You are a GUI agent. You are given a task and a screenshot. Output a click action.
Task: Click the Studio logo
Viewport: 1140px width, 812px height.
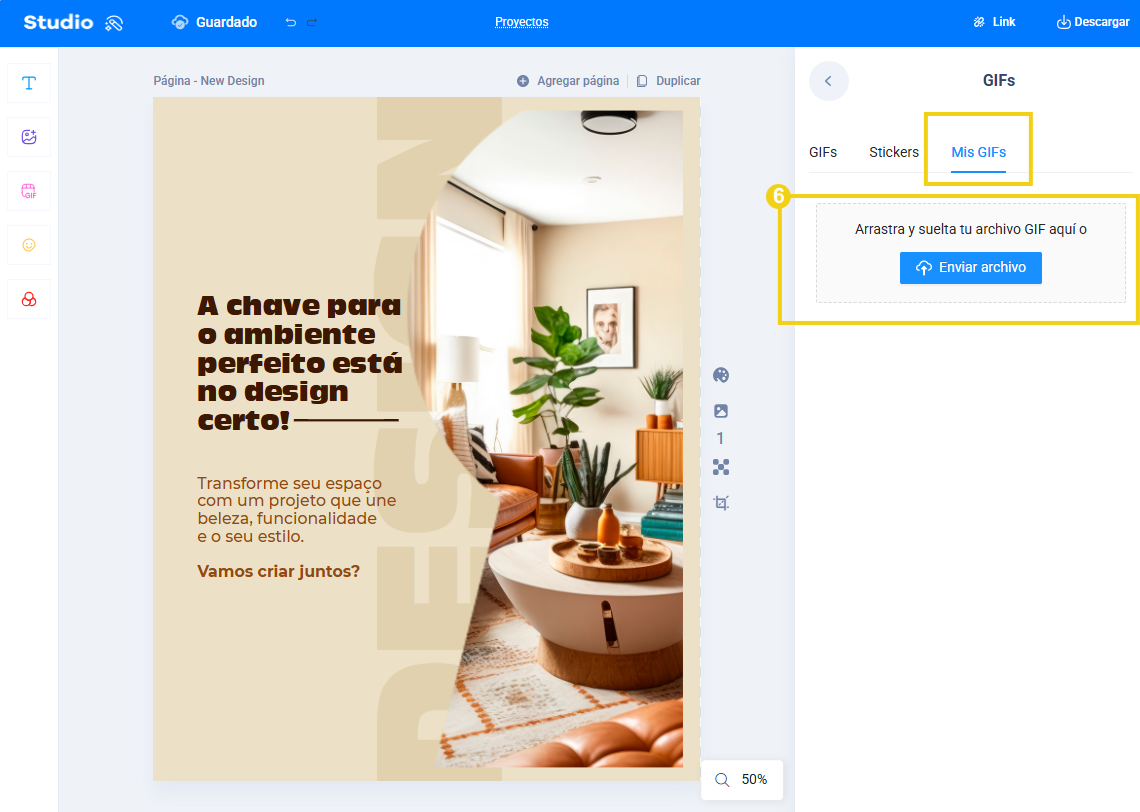coord(73,23)
